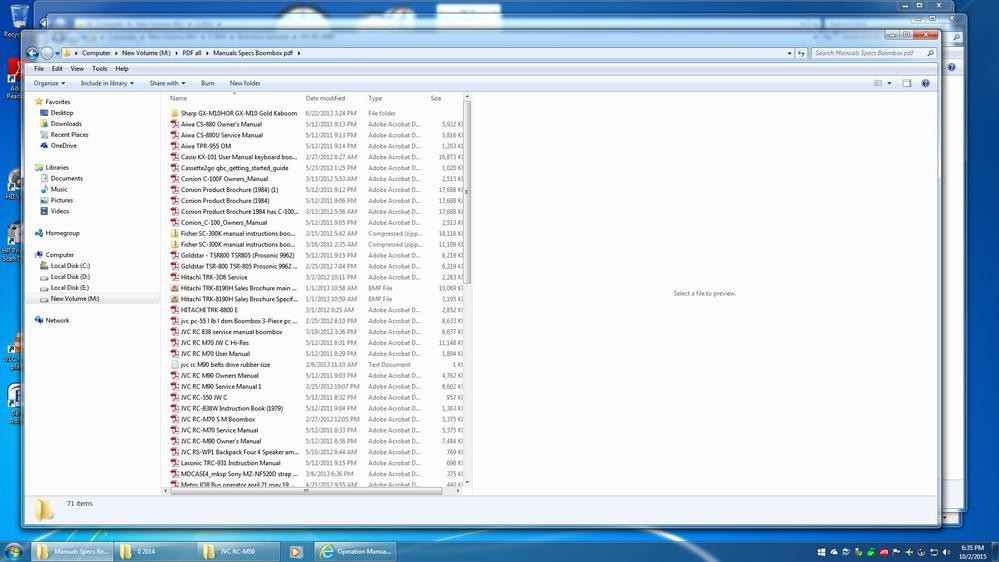Open the View menu
Screen dimensions: 999x562
[77, 69]
